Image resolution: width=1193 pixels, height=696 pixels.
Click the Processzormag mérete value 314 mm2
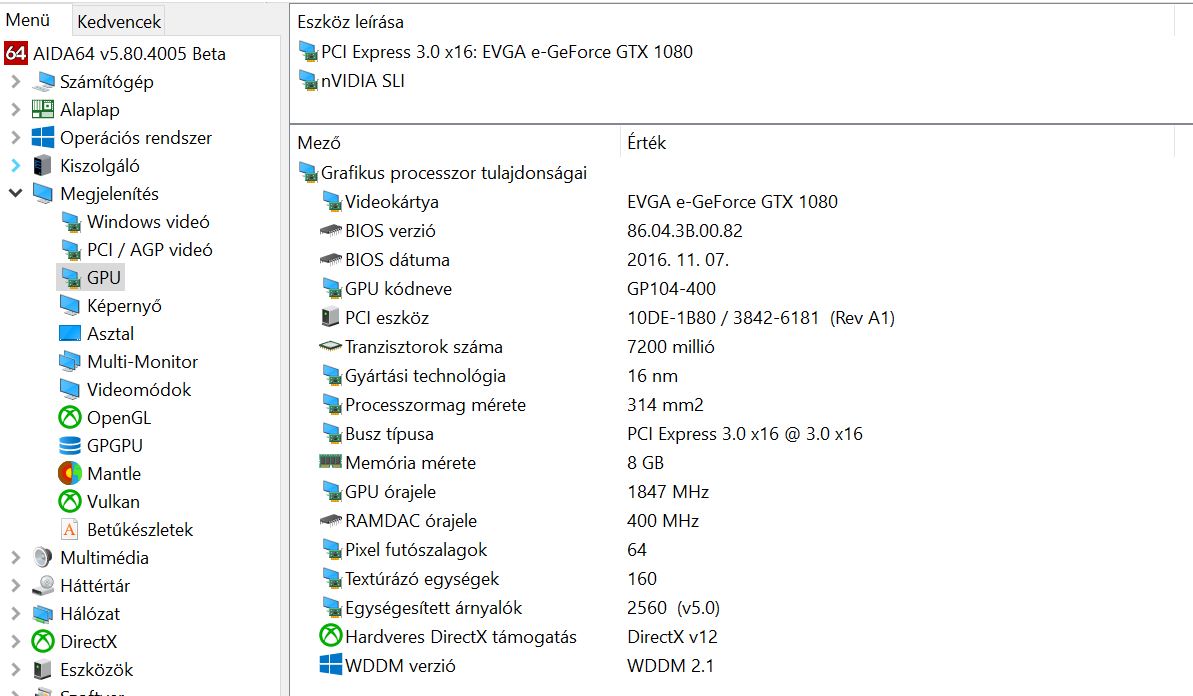[665, 405]
